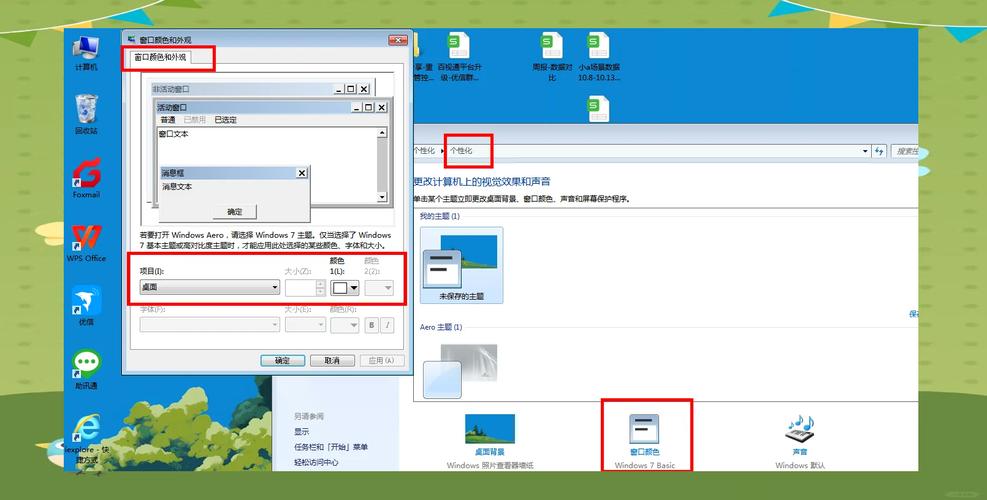The image size is (987, 500).
Task: Open the 窗口颜色 Windows 7 Basic icon
Action: coord(645,430)
